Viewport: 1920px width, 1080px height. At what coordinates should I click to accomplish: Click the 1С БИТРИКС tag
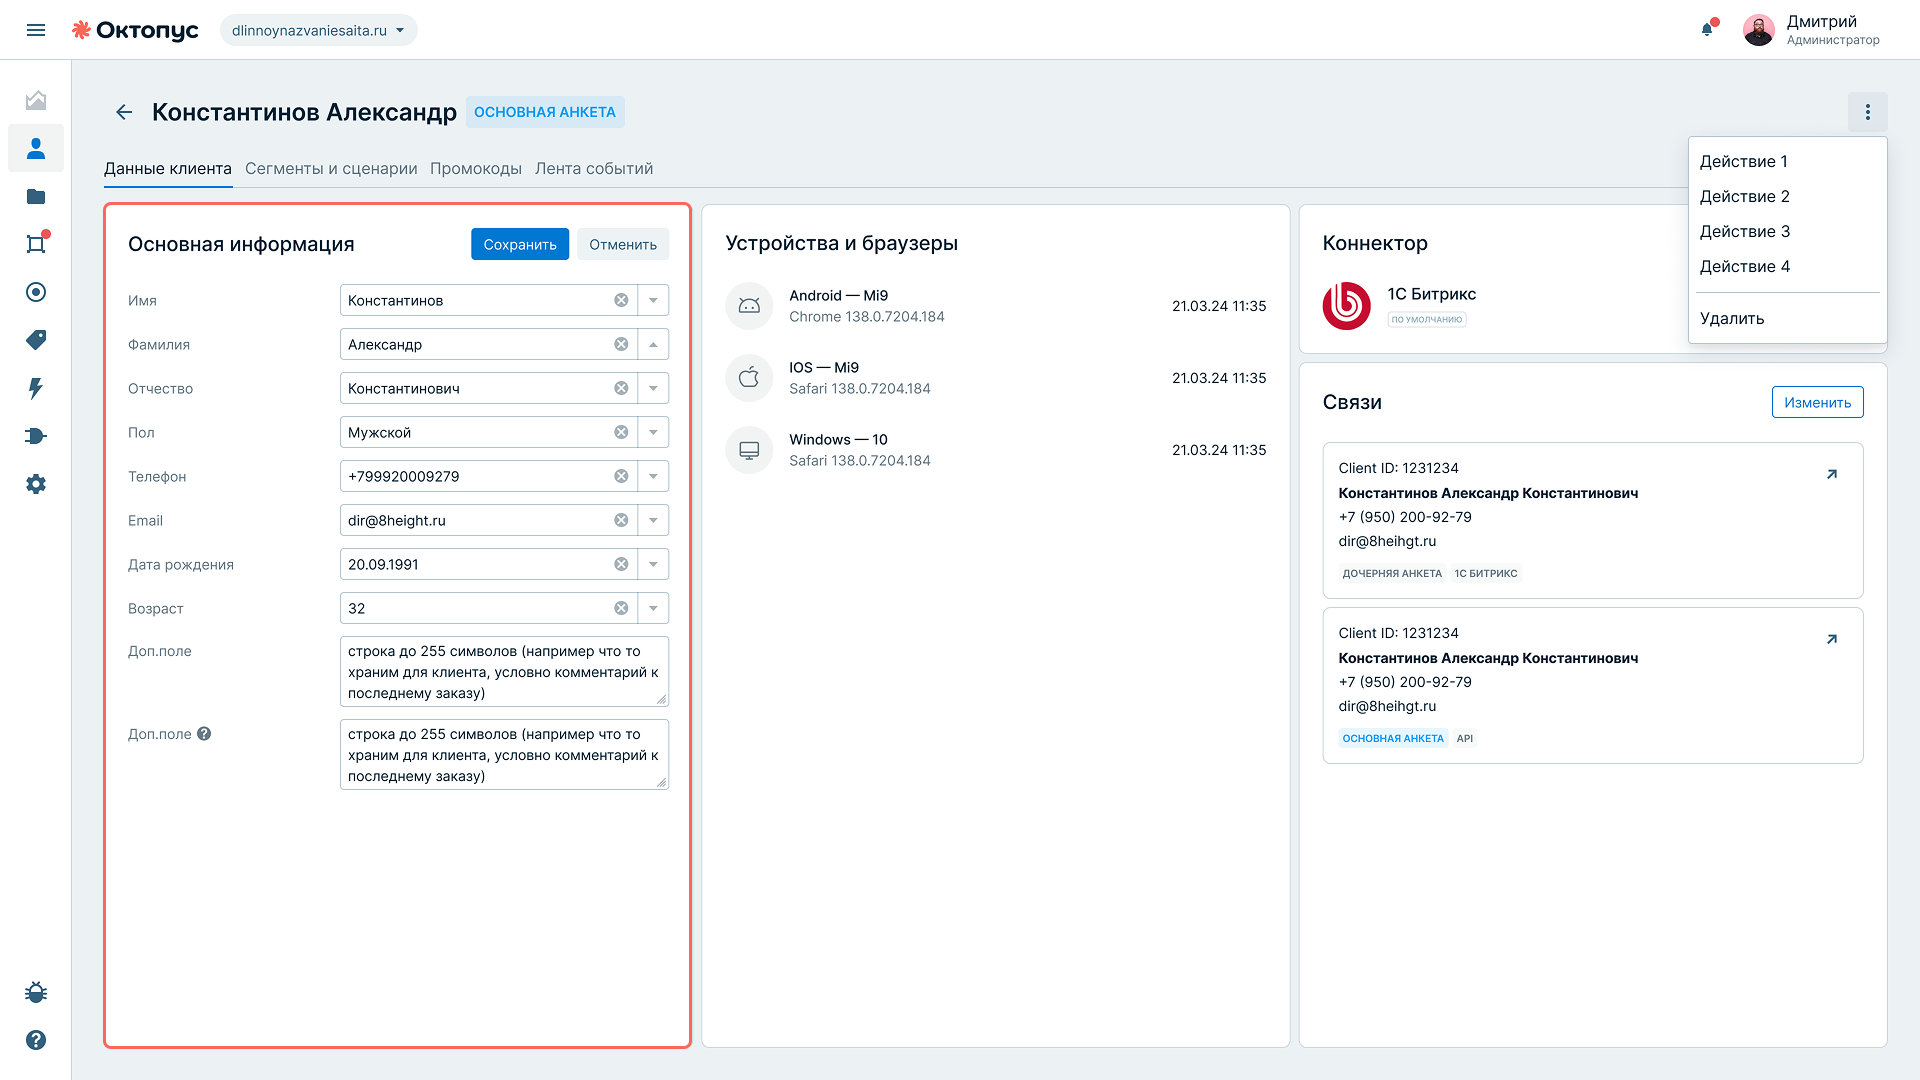(x=1486, y=574)
